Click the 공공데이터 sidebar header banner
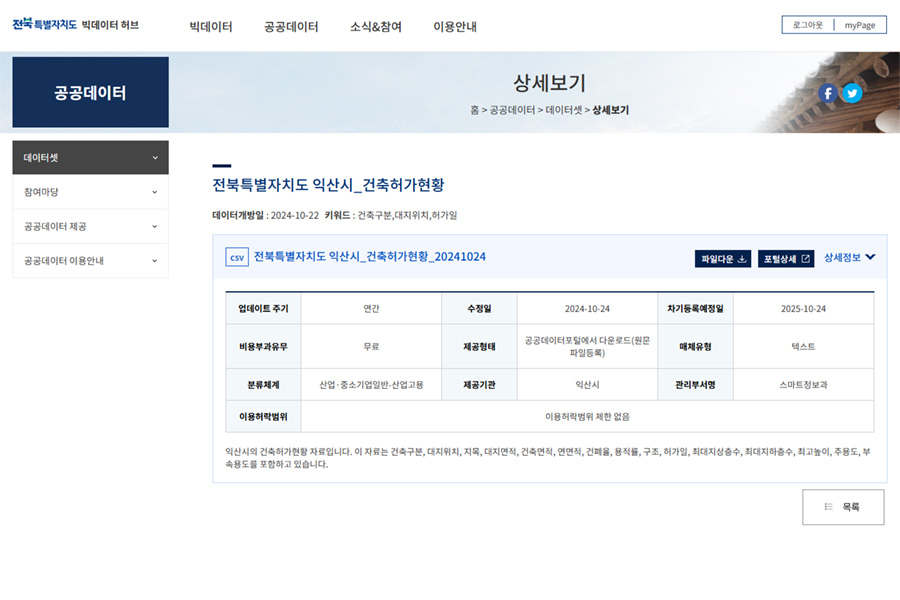Image resolution: width=900 pixels, height=600 pixels. point(91,92)
